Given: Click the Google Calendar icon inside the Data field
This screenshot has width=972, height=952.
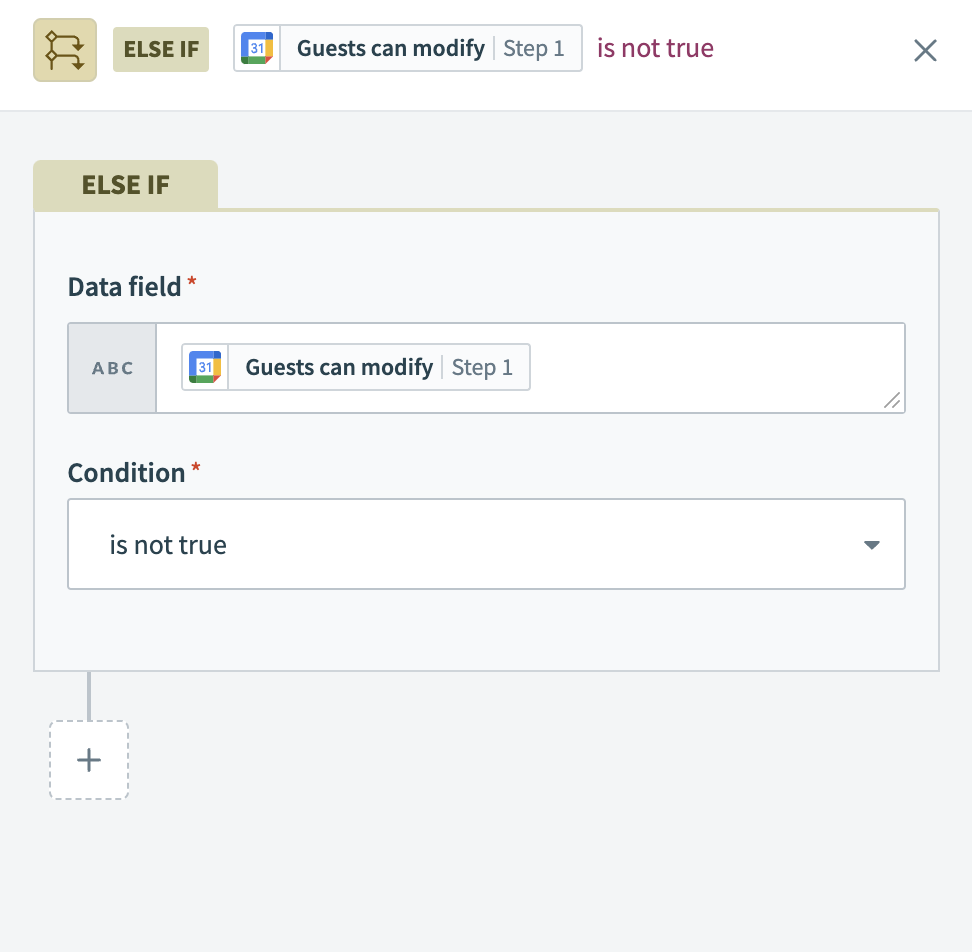Looking at the screenshot, I should (205, 366).
